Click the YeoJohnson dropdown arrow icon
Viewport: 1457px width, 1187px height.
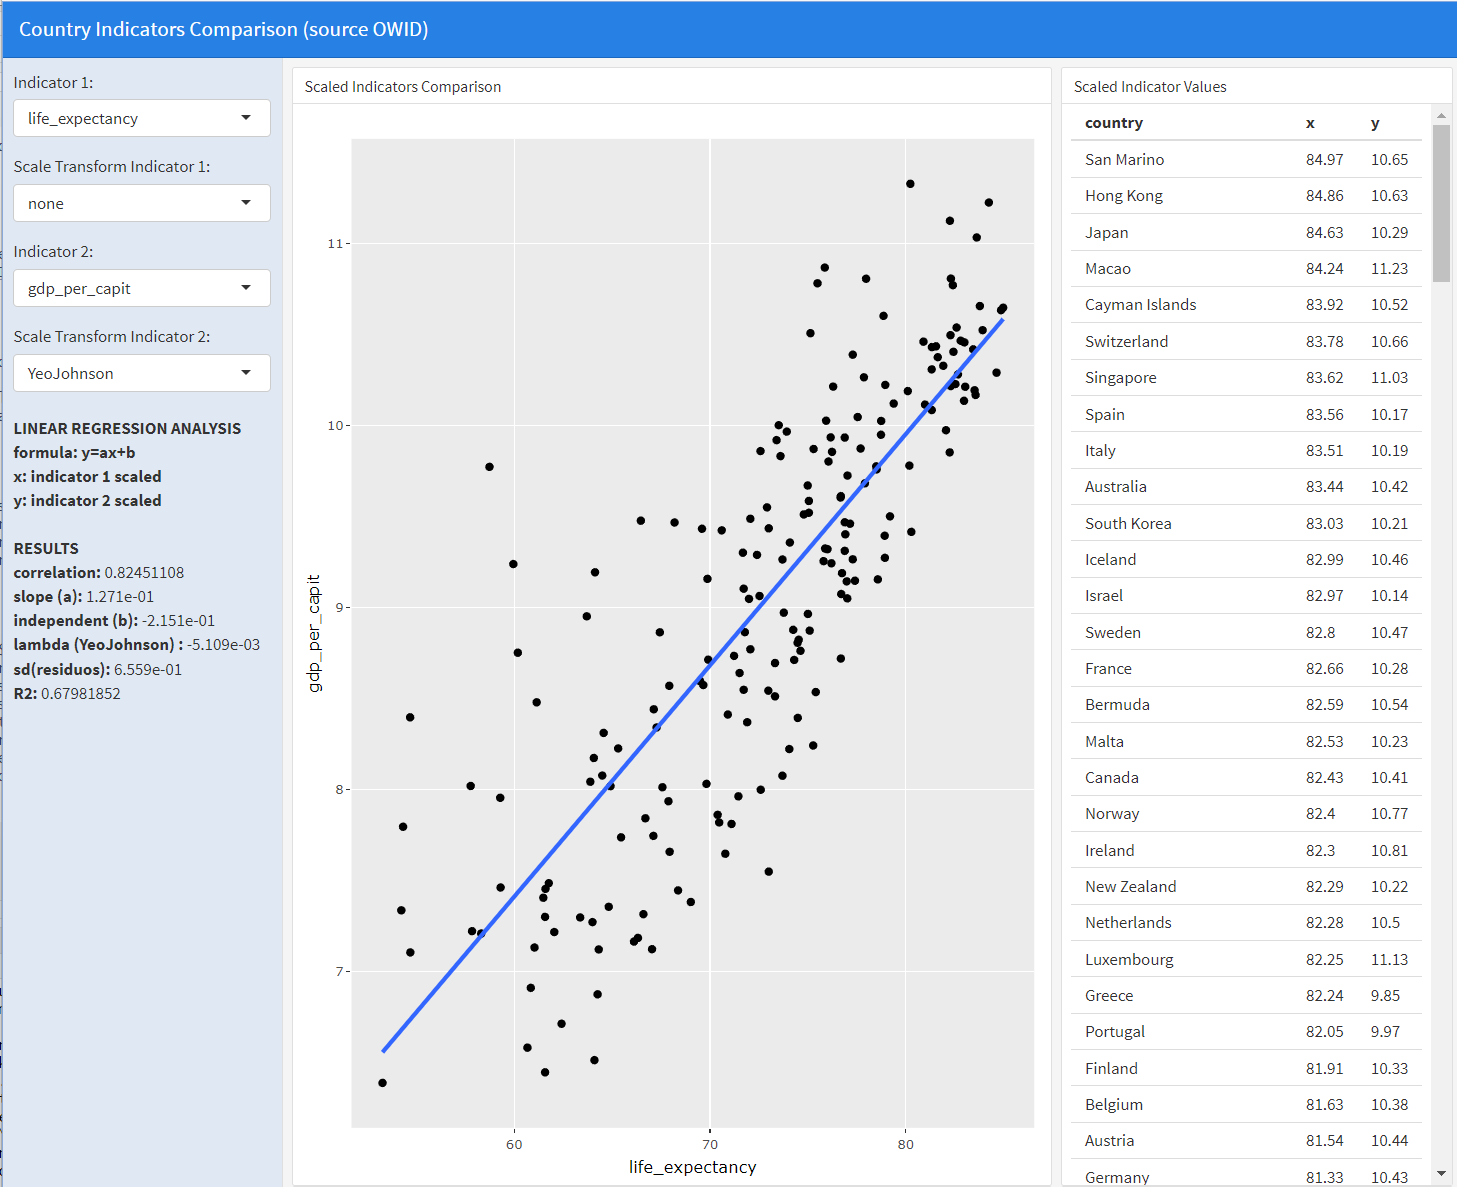pyautogui.click(x=246, y=373)
